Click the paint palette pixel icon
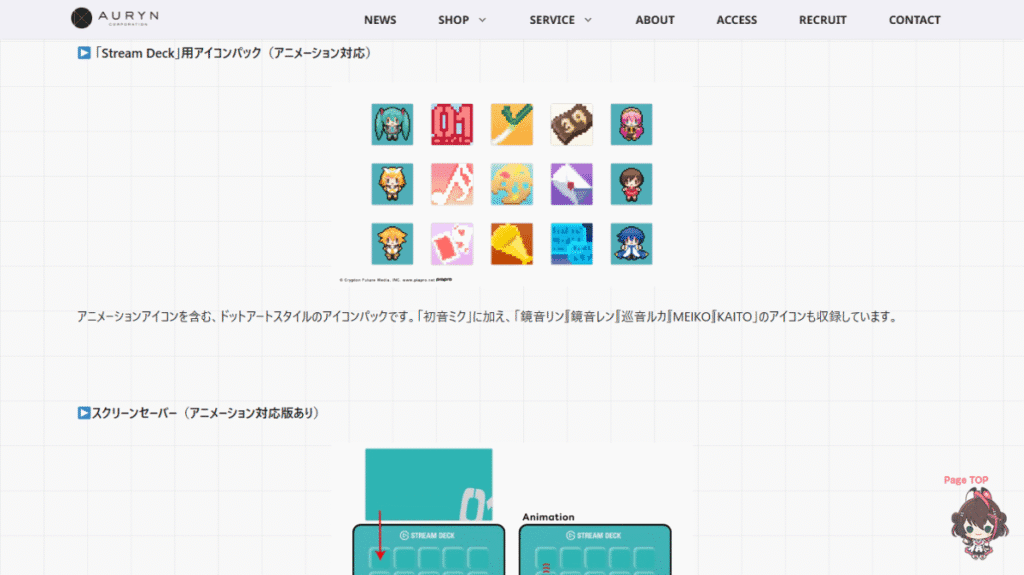The image size is (1024, 575). tap(512, 184)
